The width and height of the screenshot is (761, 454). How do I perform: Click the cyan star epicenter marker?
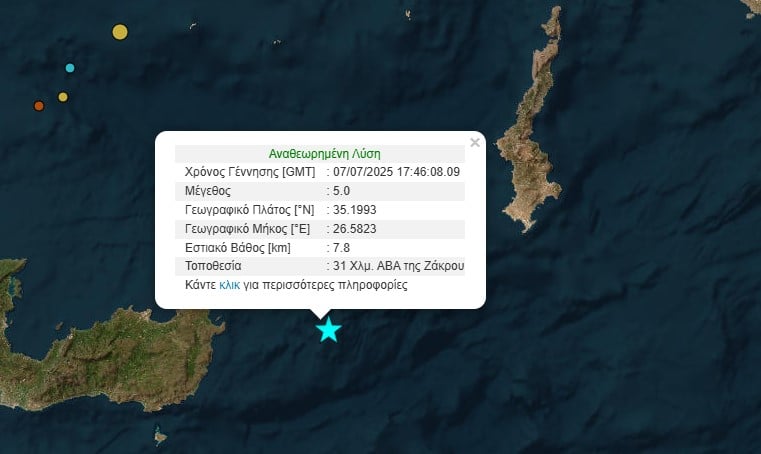pyautogui.click(x=329, y=330)
